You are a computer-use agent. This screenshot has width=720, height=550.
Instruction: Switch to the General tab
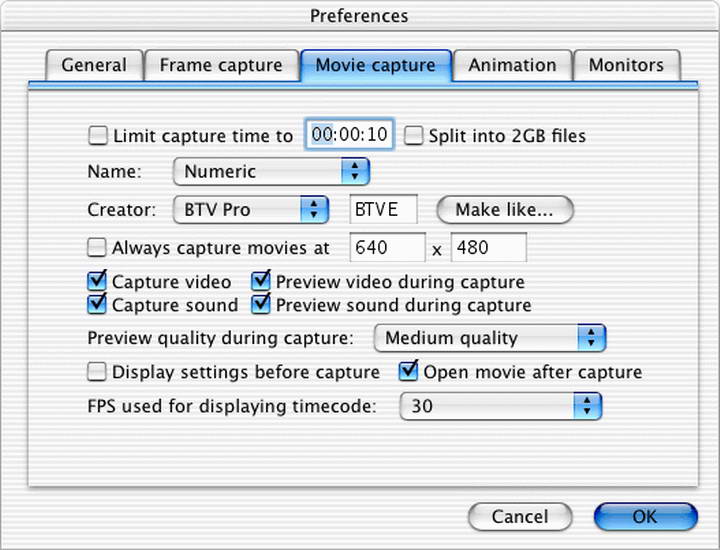tap(94, 66)
